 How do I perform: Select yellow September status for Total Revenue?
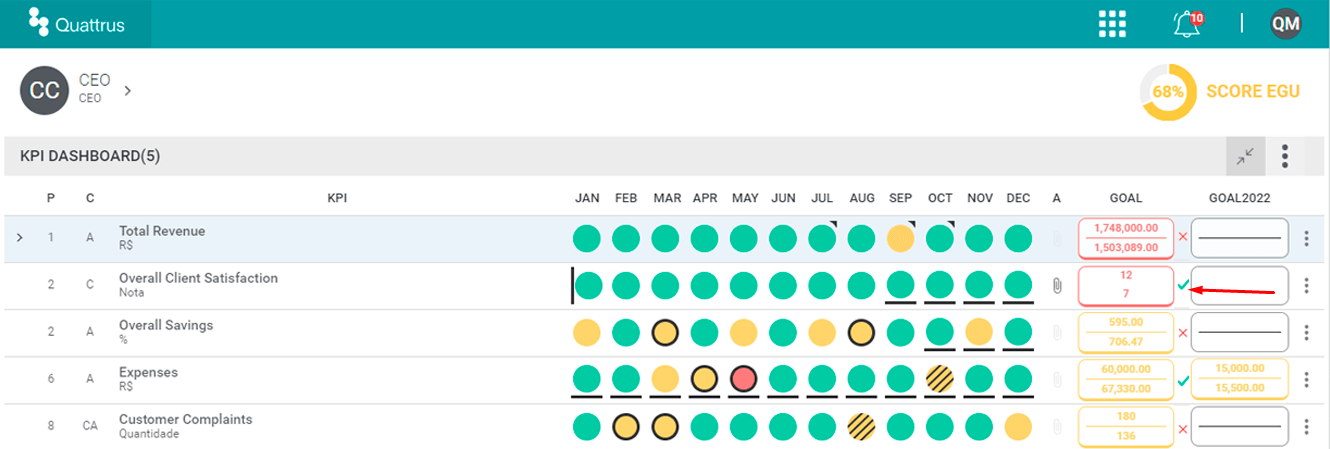pos(900,238)
